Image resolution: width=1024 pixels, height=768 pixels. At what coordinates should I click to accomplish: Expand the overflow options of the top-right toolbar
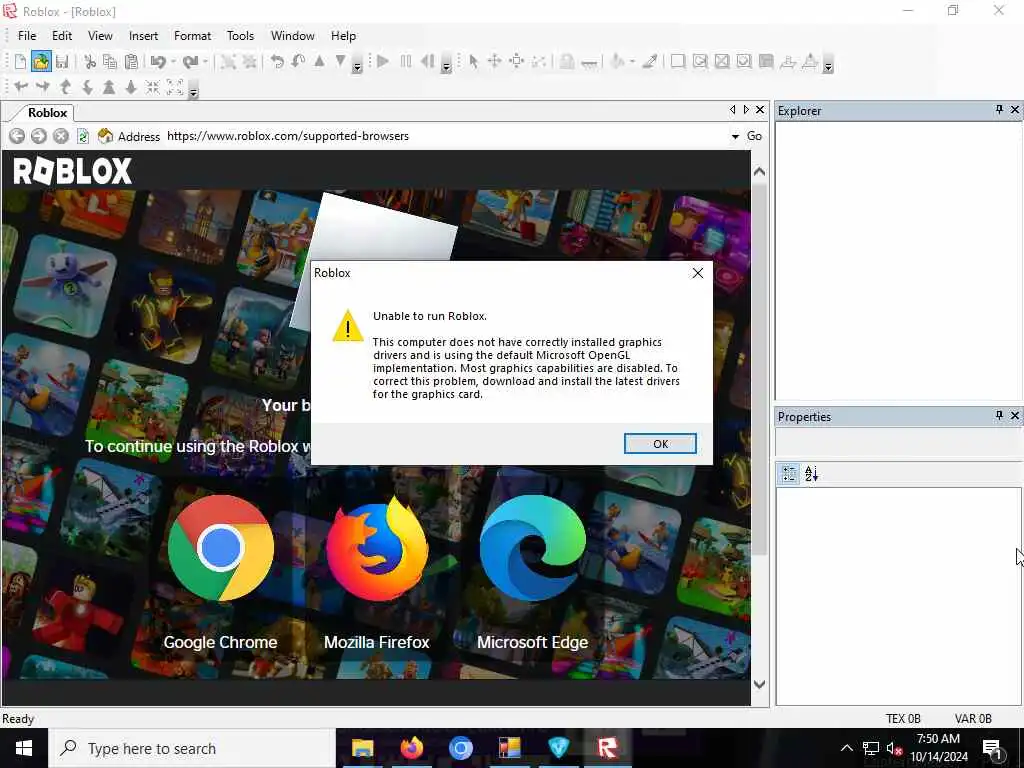[x=827, y=65]
